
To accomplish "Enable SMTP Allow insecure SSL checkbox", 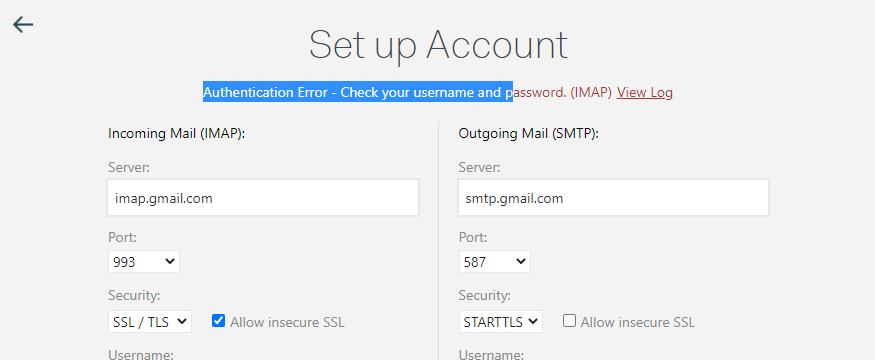I will pyautogui.click(x=569, y=321).
